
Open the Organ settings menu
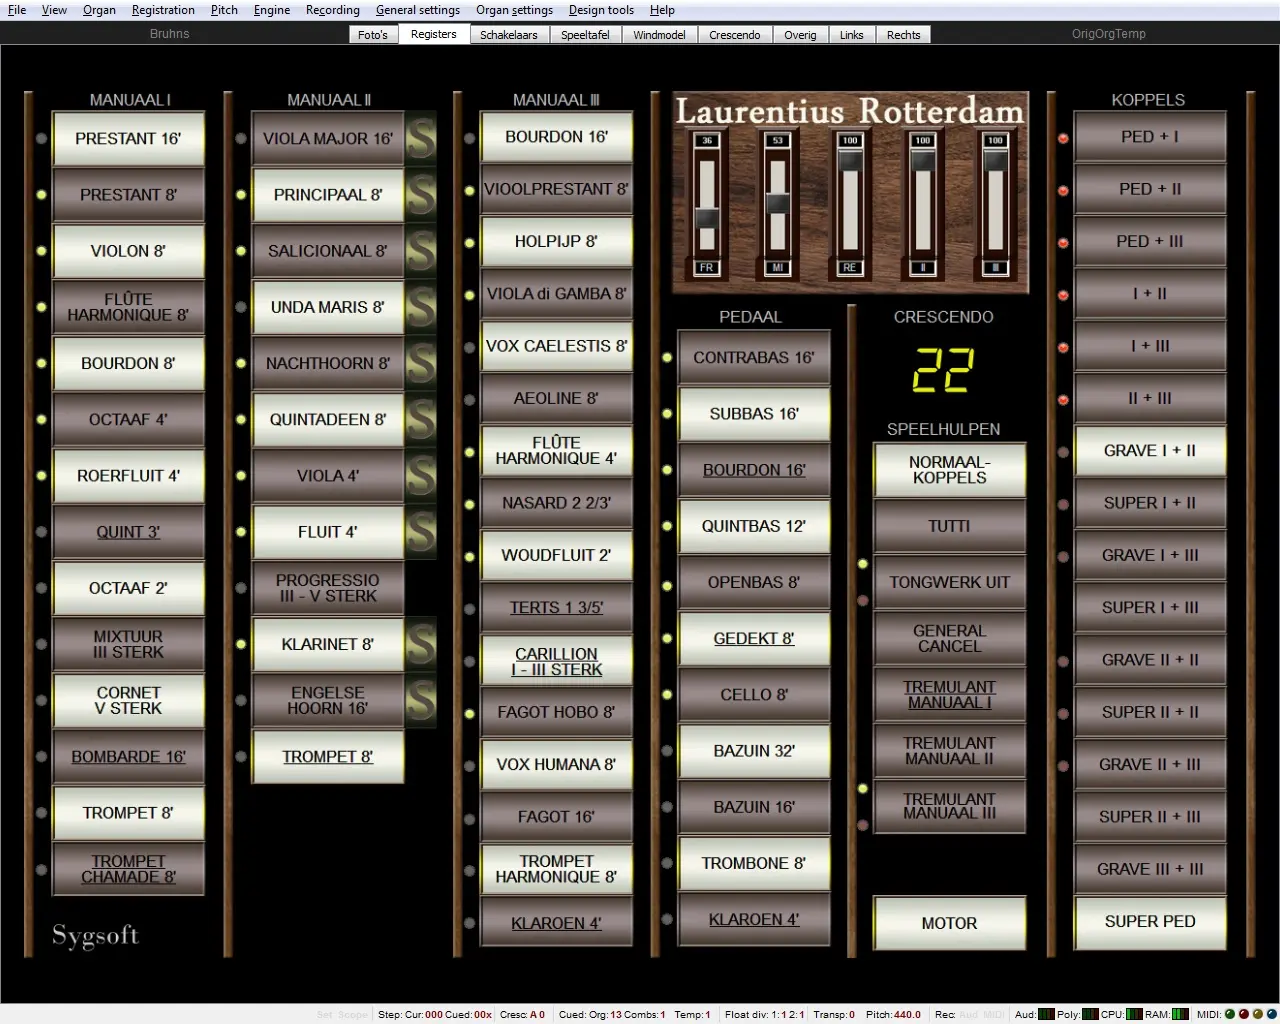[x=514, y=10]
